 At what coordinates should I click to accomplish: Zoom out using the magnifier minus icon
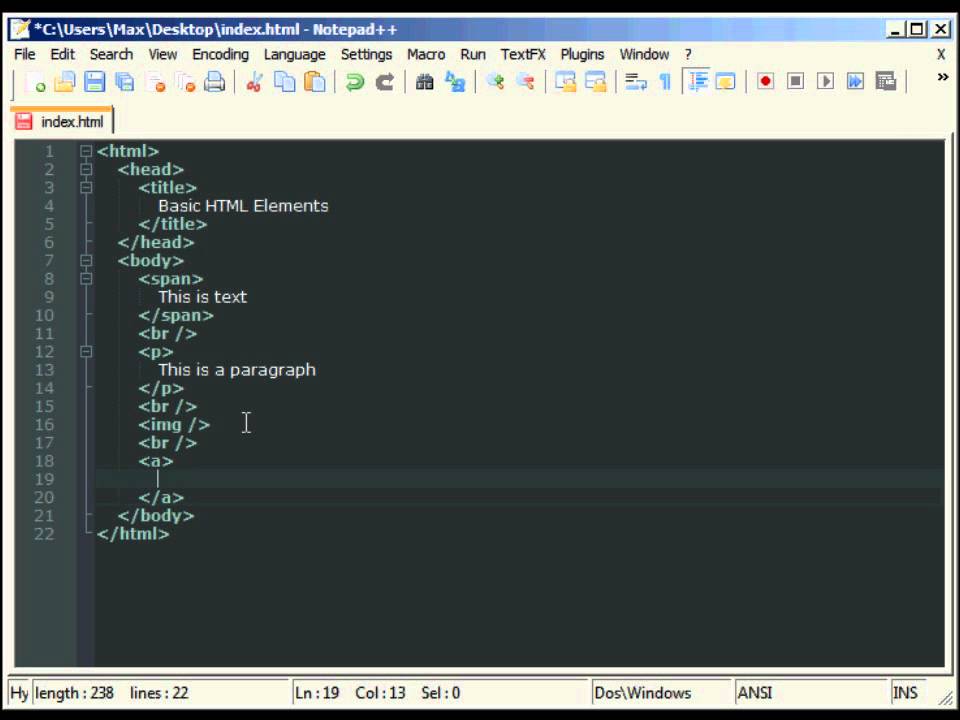tap(525, 82)
